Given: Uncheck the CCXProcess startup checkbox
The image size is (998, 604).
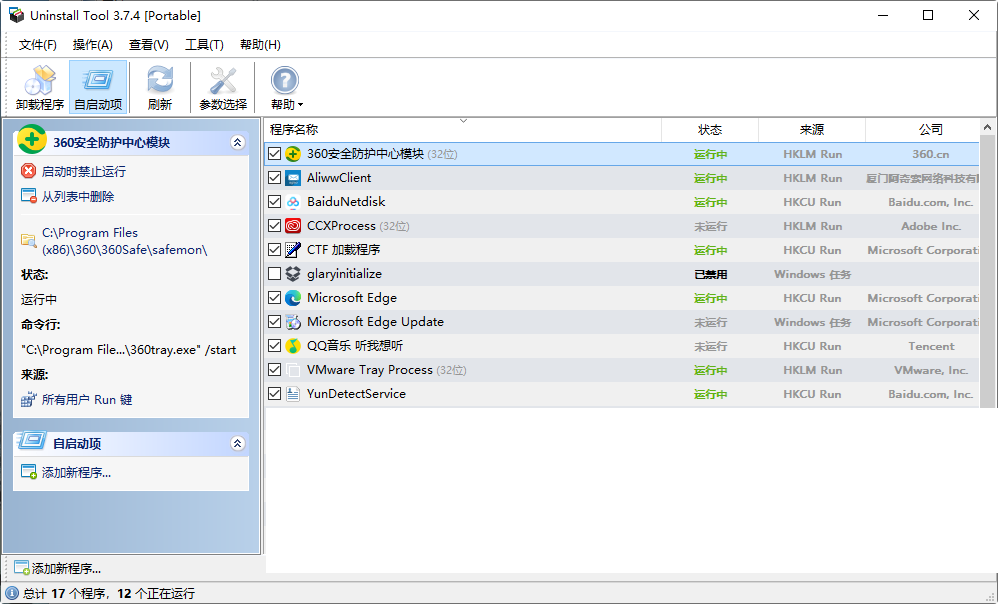Looking at the screenshot, I should (274, 226).
